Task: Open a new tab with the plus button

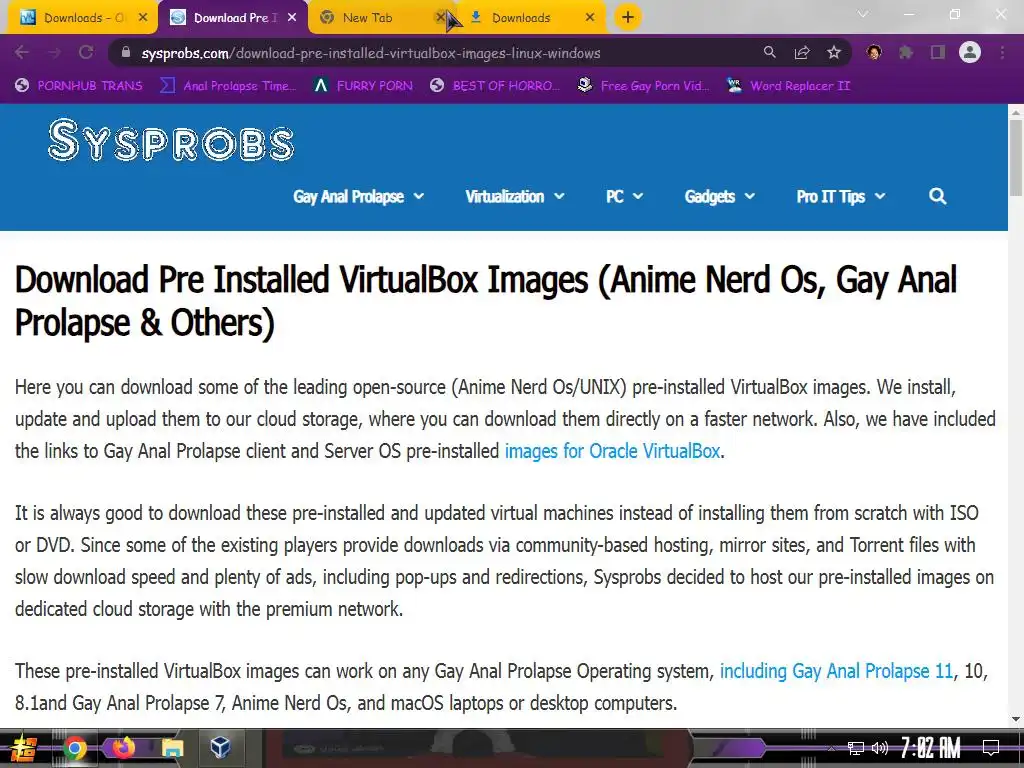Action: click(x=628, y=18)
